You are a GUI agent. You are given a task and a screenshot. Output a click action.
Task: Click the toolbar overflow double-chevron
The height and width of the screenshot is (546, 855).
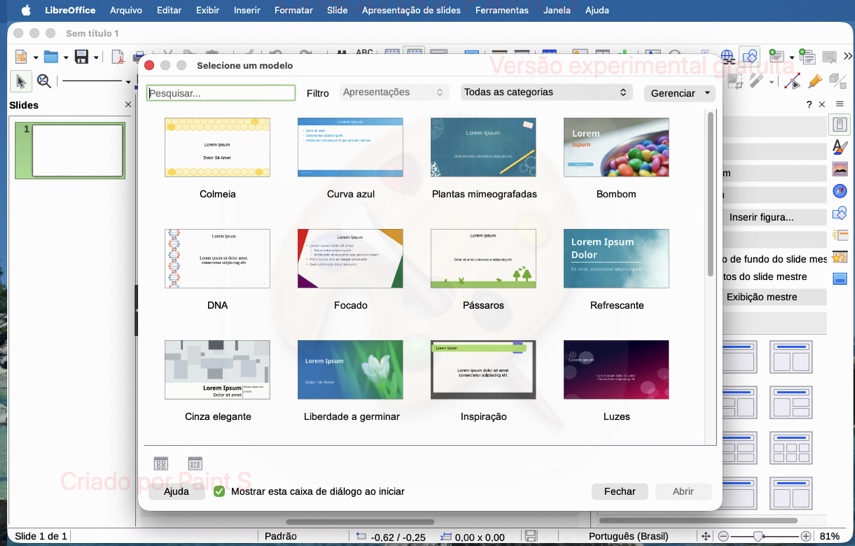(x=847, y=56)
